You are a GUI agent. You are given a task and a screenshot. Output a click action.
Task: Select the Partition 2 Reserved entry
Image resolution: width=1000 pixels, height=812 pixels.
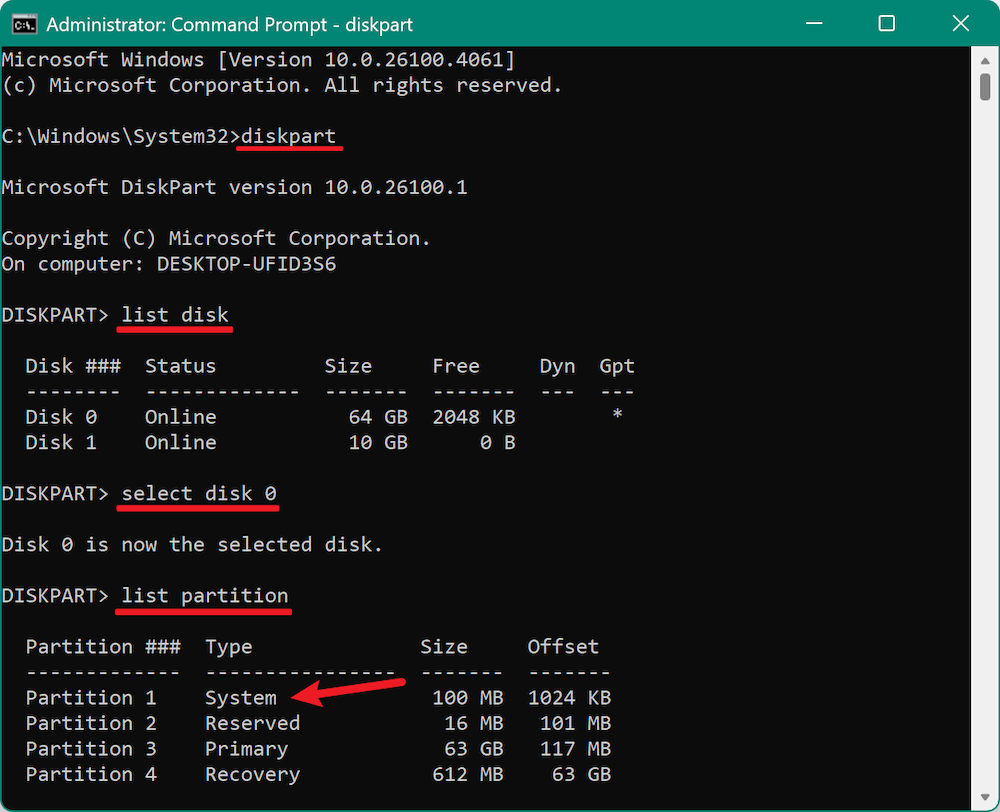[150, 723]
